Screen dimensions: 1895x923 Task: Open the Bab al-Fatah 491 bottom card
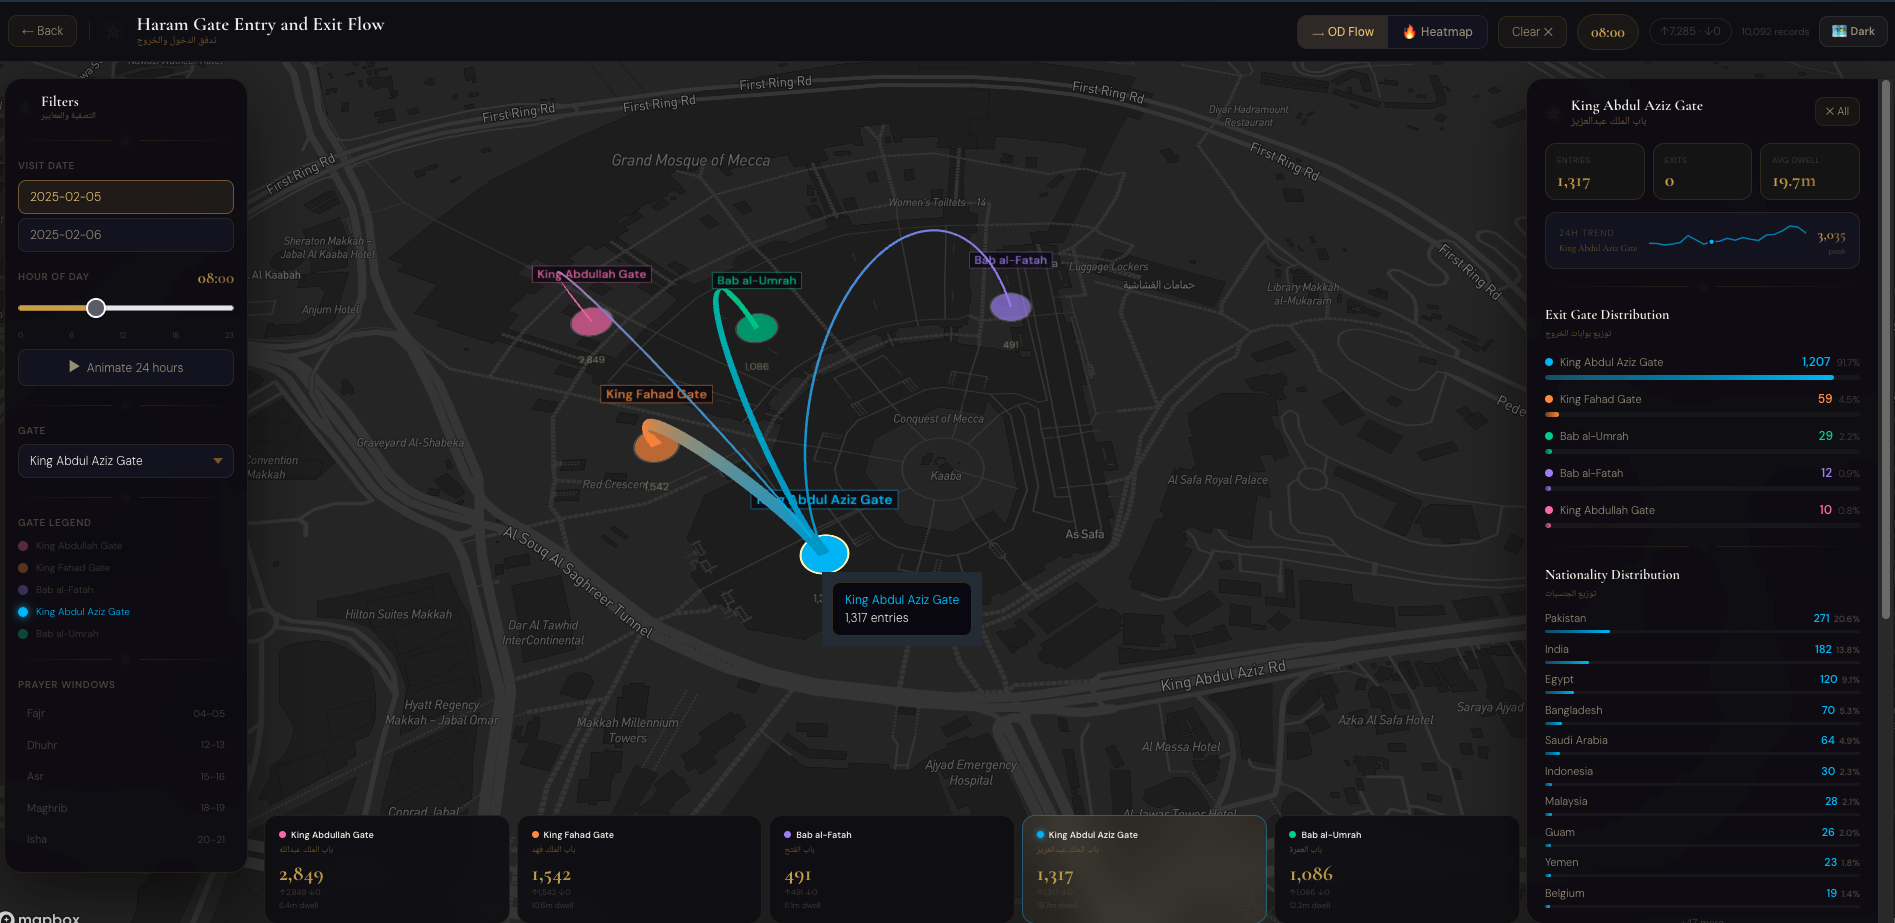[892, 869]
